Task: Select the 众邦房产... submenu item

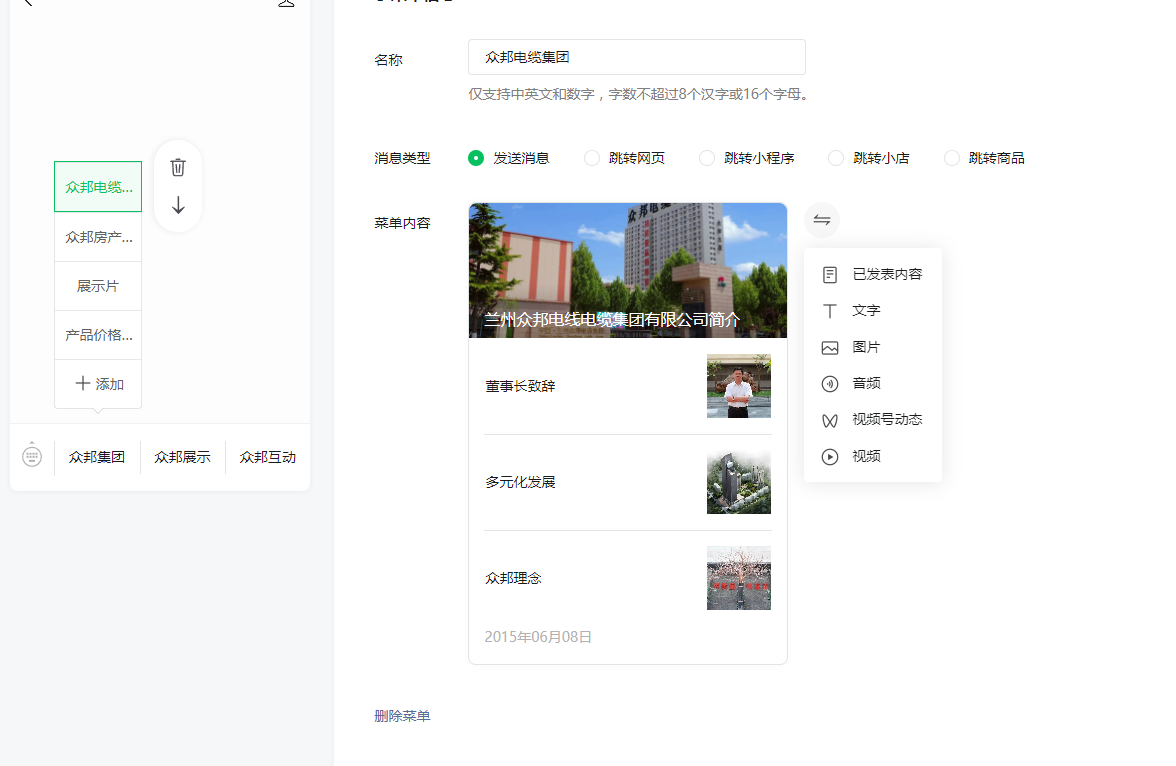Action: [x=98, y=237]
